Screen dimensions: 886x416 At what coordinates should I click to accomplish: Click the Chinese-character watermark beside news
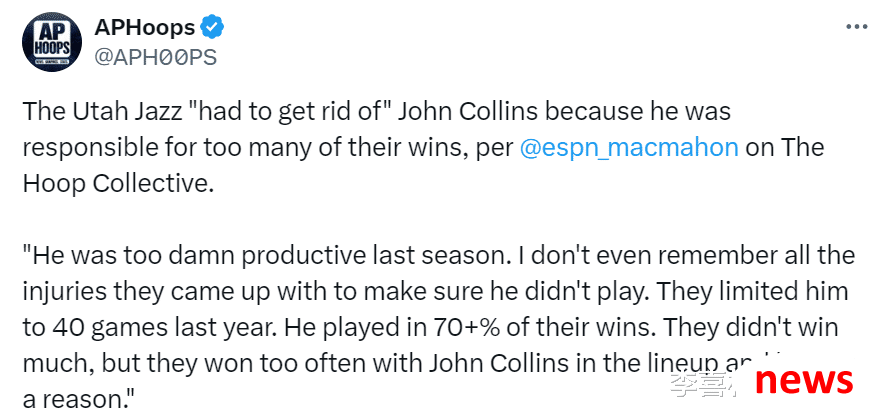point(701,384)
